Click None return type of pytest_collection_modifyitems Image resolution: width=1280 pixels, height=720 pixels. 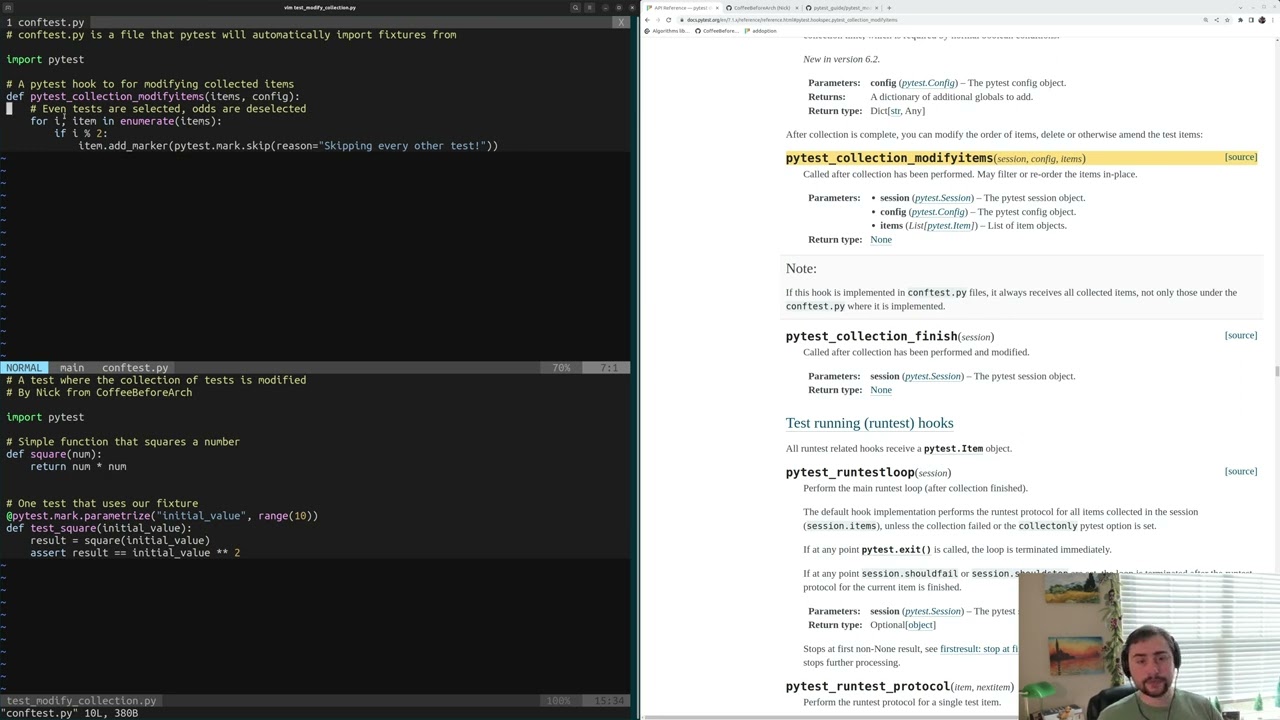tap(880, 240)
